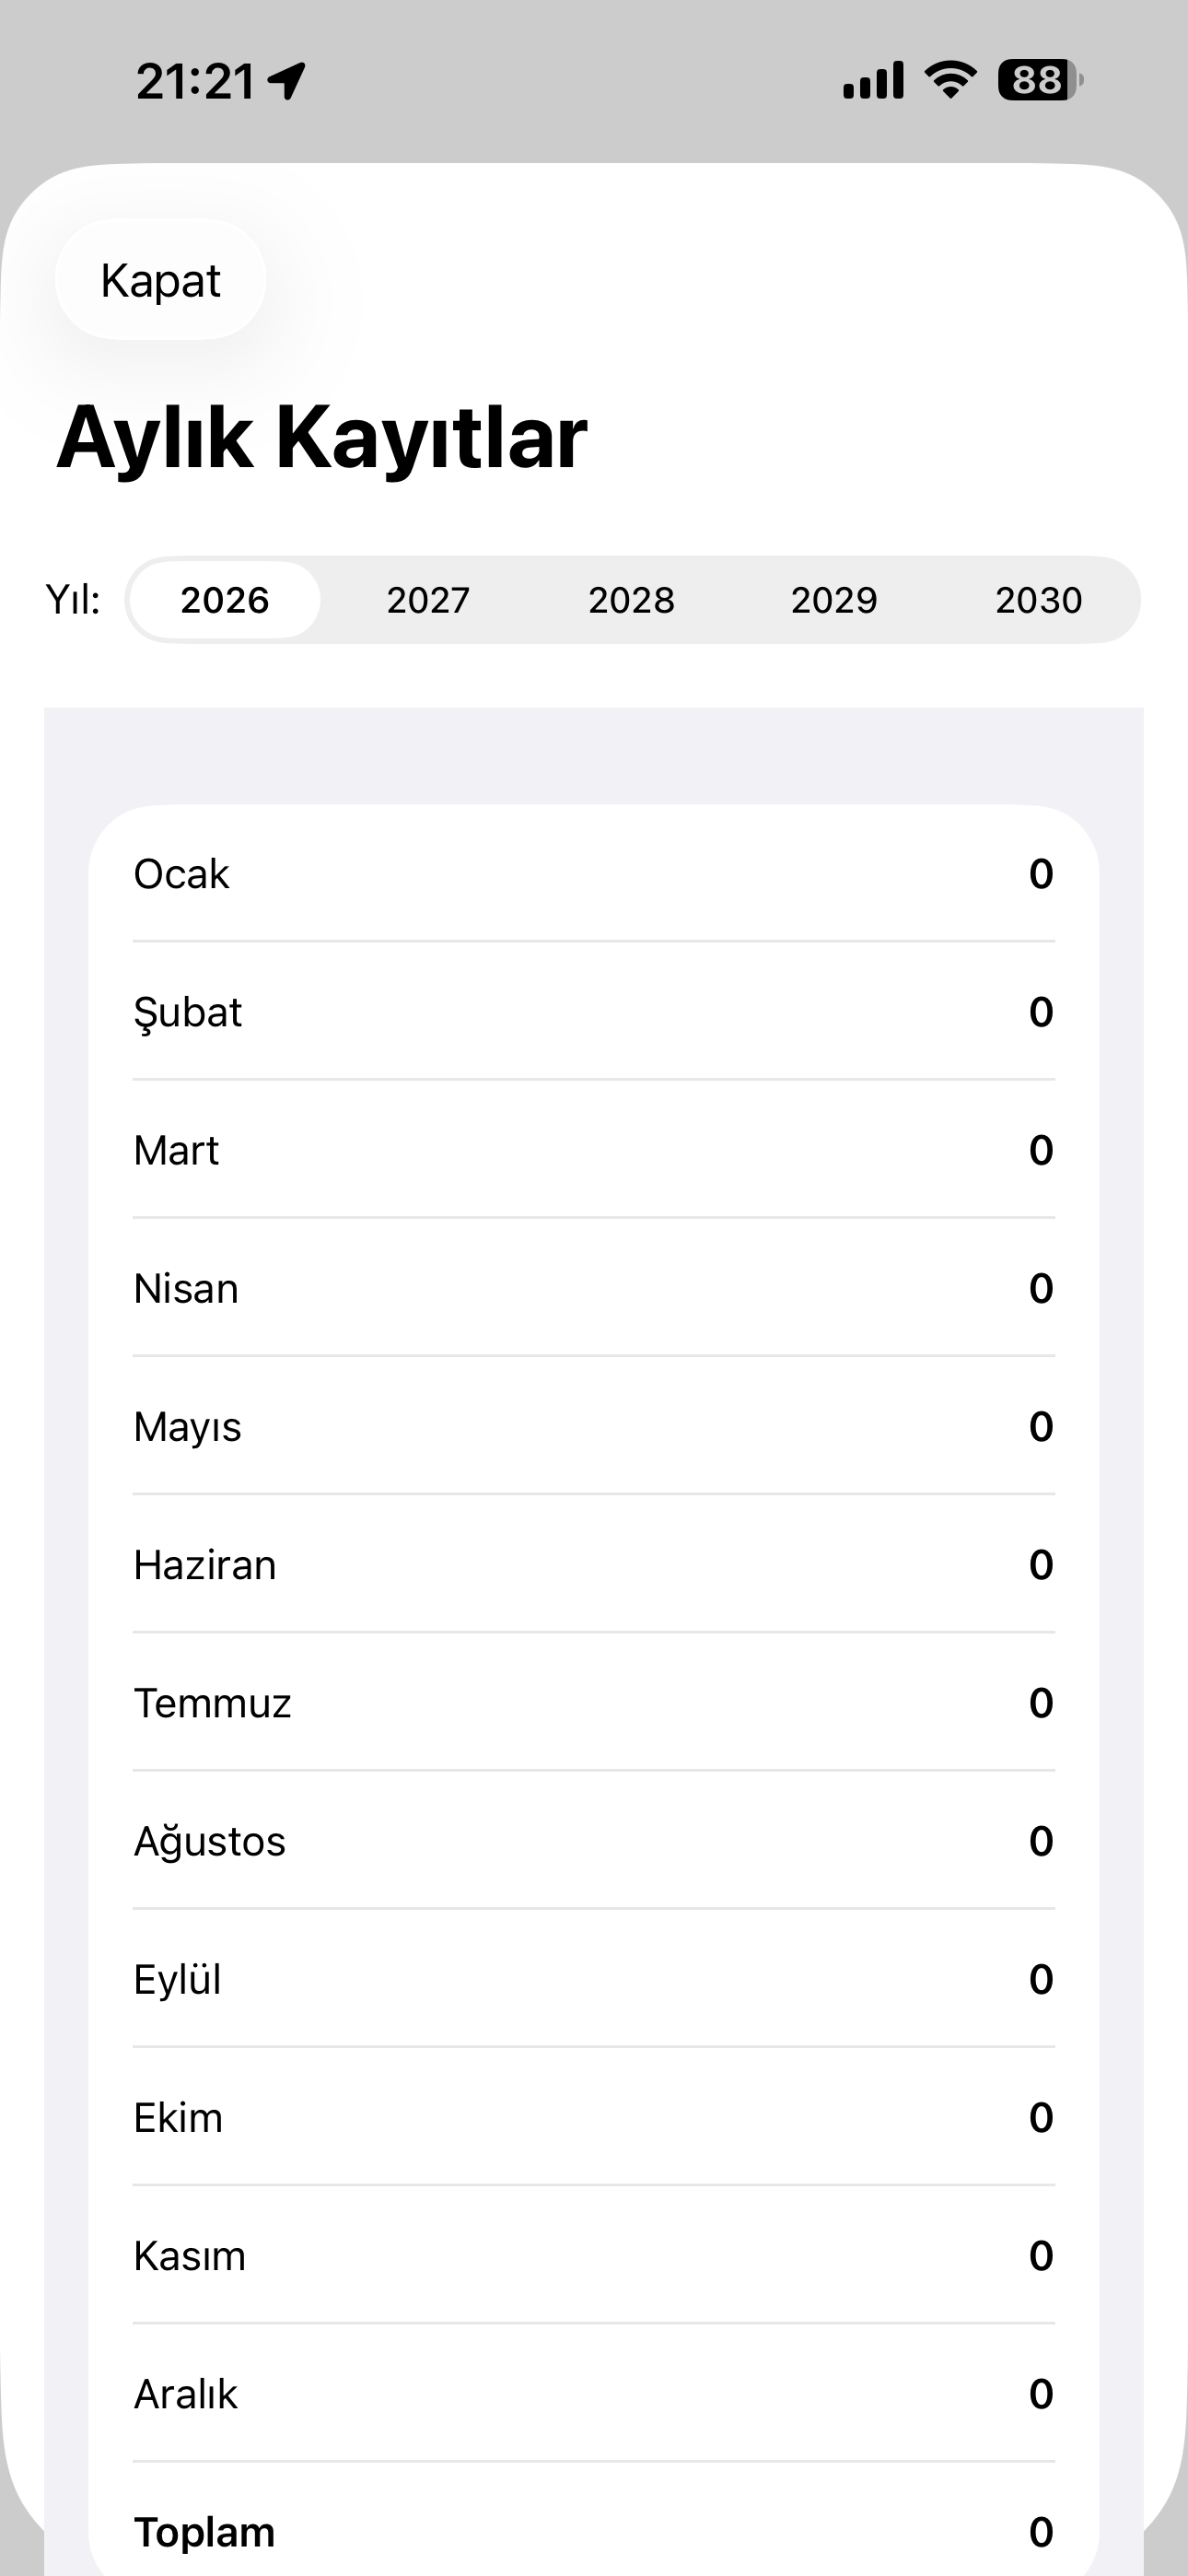The width and height of the screenshot is (1188, 2576).
Task: Tap the Kapat button
Action: pyautogui.click(x=160, y=280)
